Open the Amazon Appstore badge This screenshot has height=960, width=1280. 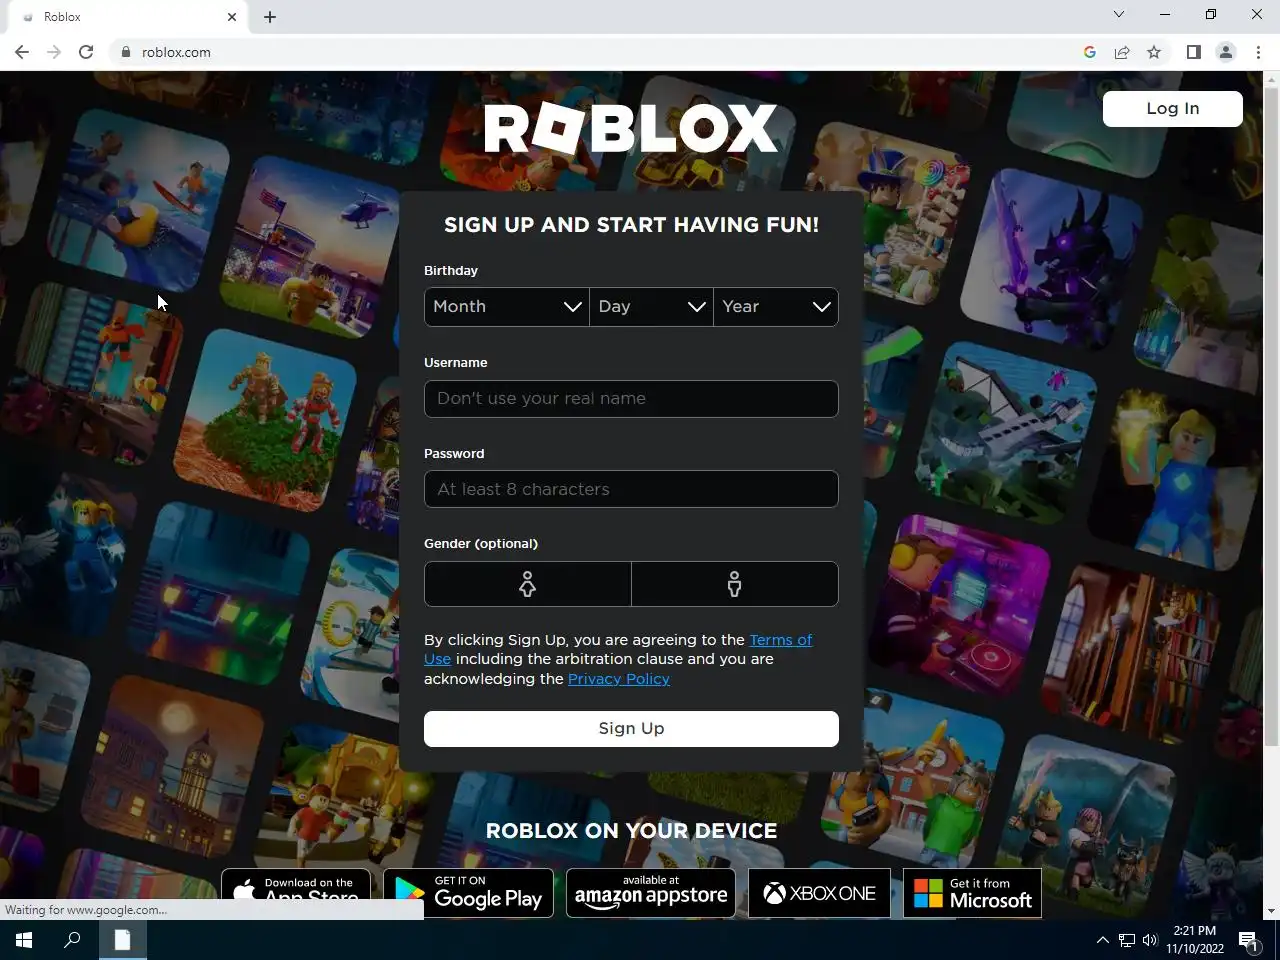(651, 893)
